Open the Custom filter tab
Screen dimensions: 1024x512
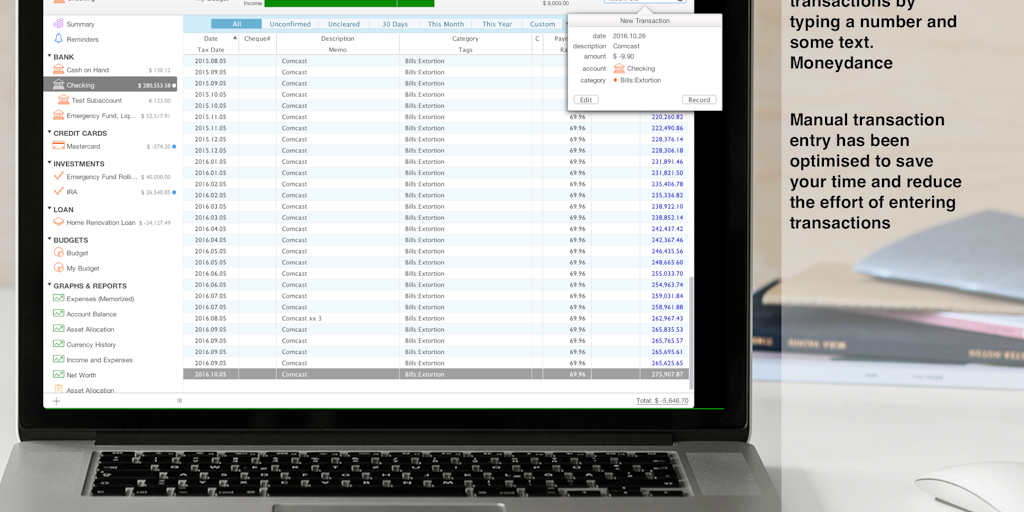(542, 24)
